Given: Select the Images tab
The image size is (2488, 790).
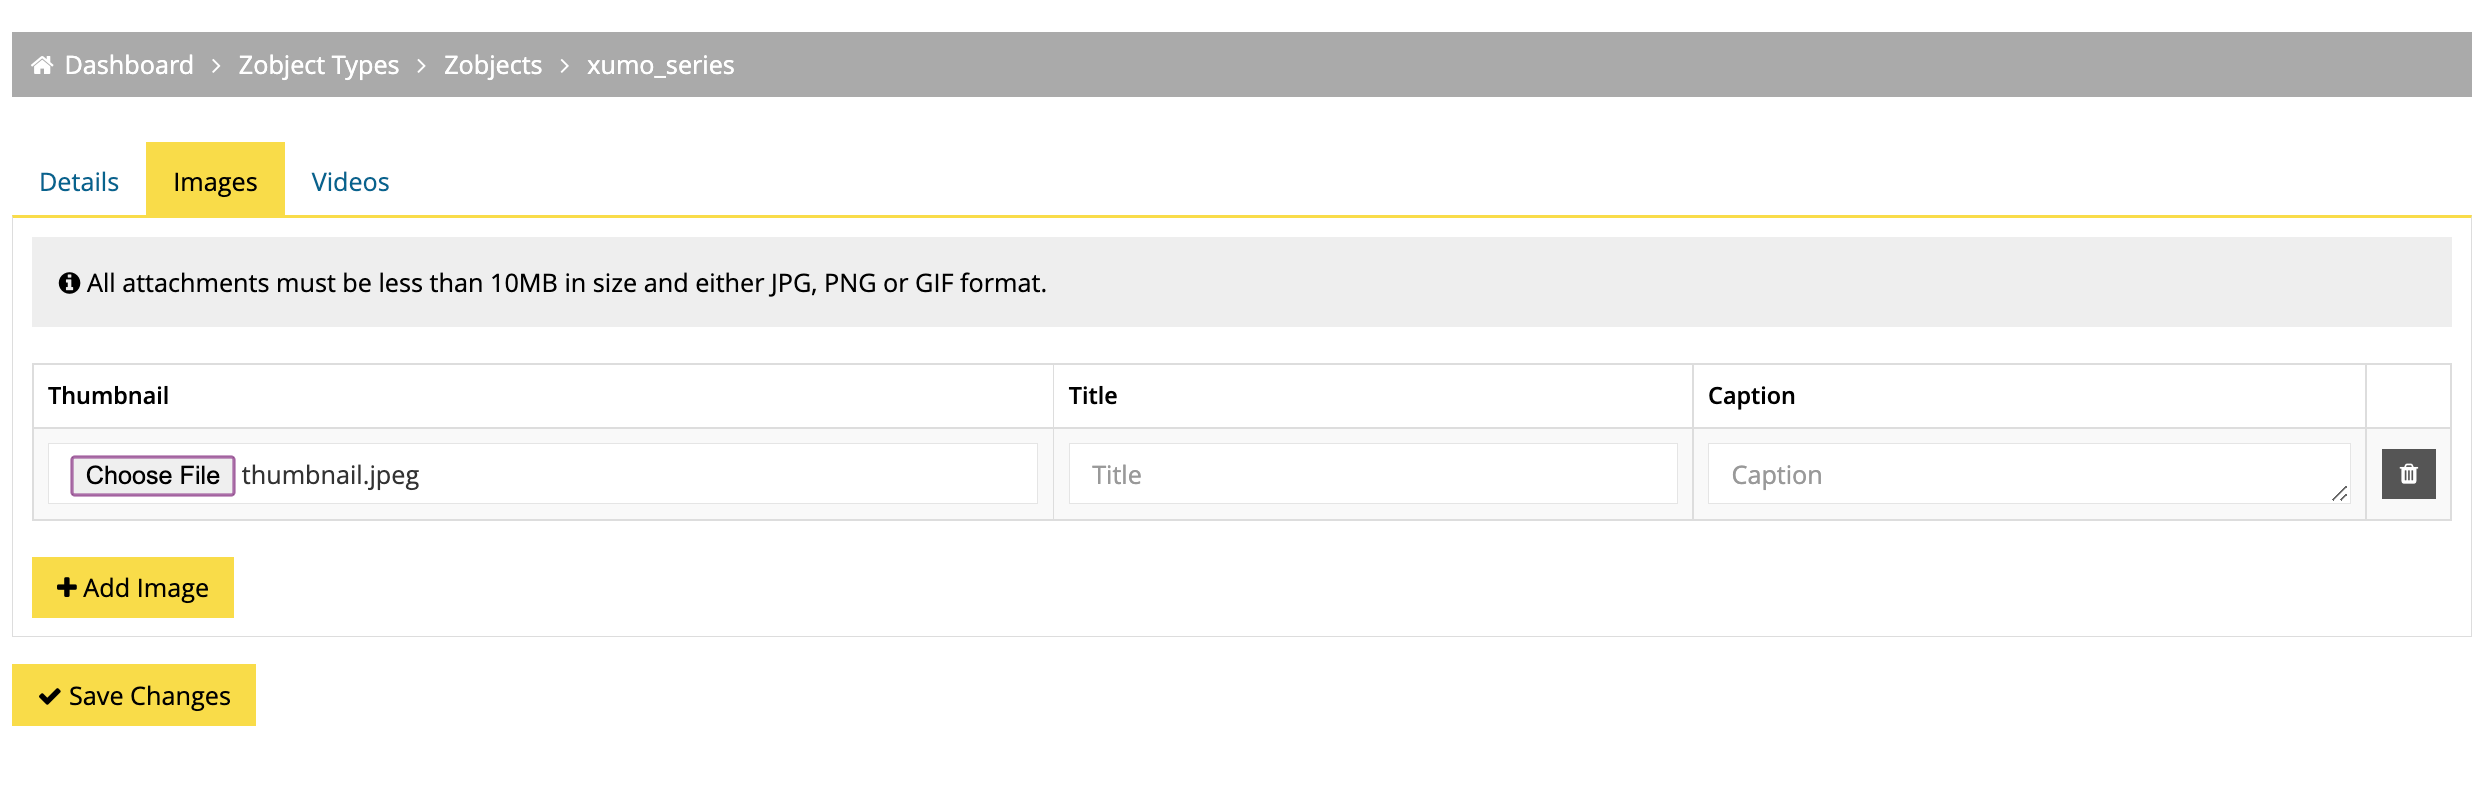Looking at the screenshot, I should [x=215, y=180].
